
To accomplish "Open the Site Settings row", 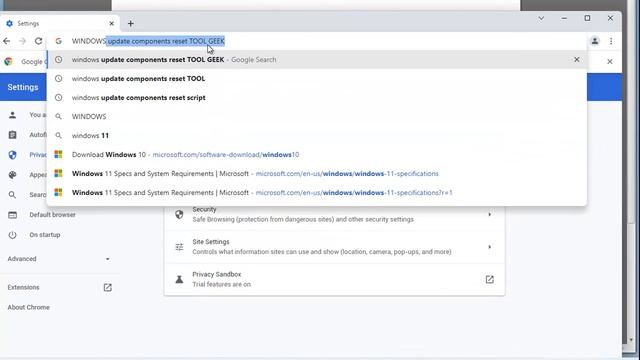I will (334, 247).
